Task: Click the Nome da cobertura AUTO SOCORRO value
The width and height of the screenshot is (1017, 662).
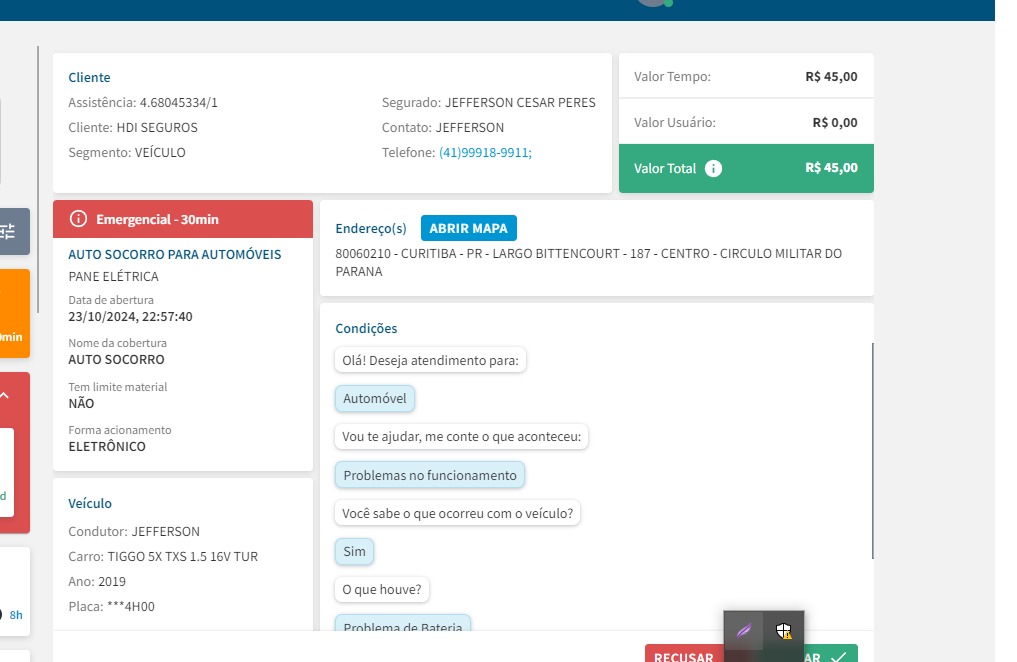Action: tap(116, 359)
